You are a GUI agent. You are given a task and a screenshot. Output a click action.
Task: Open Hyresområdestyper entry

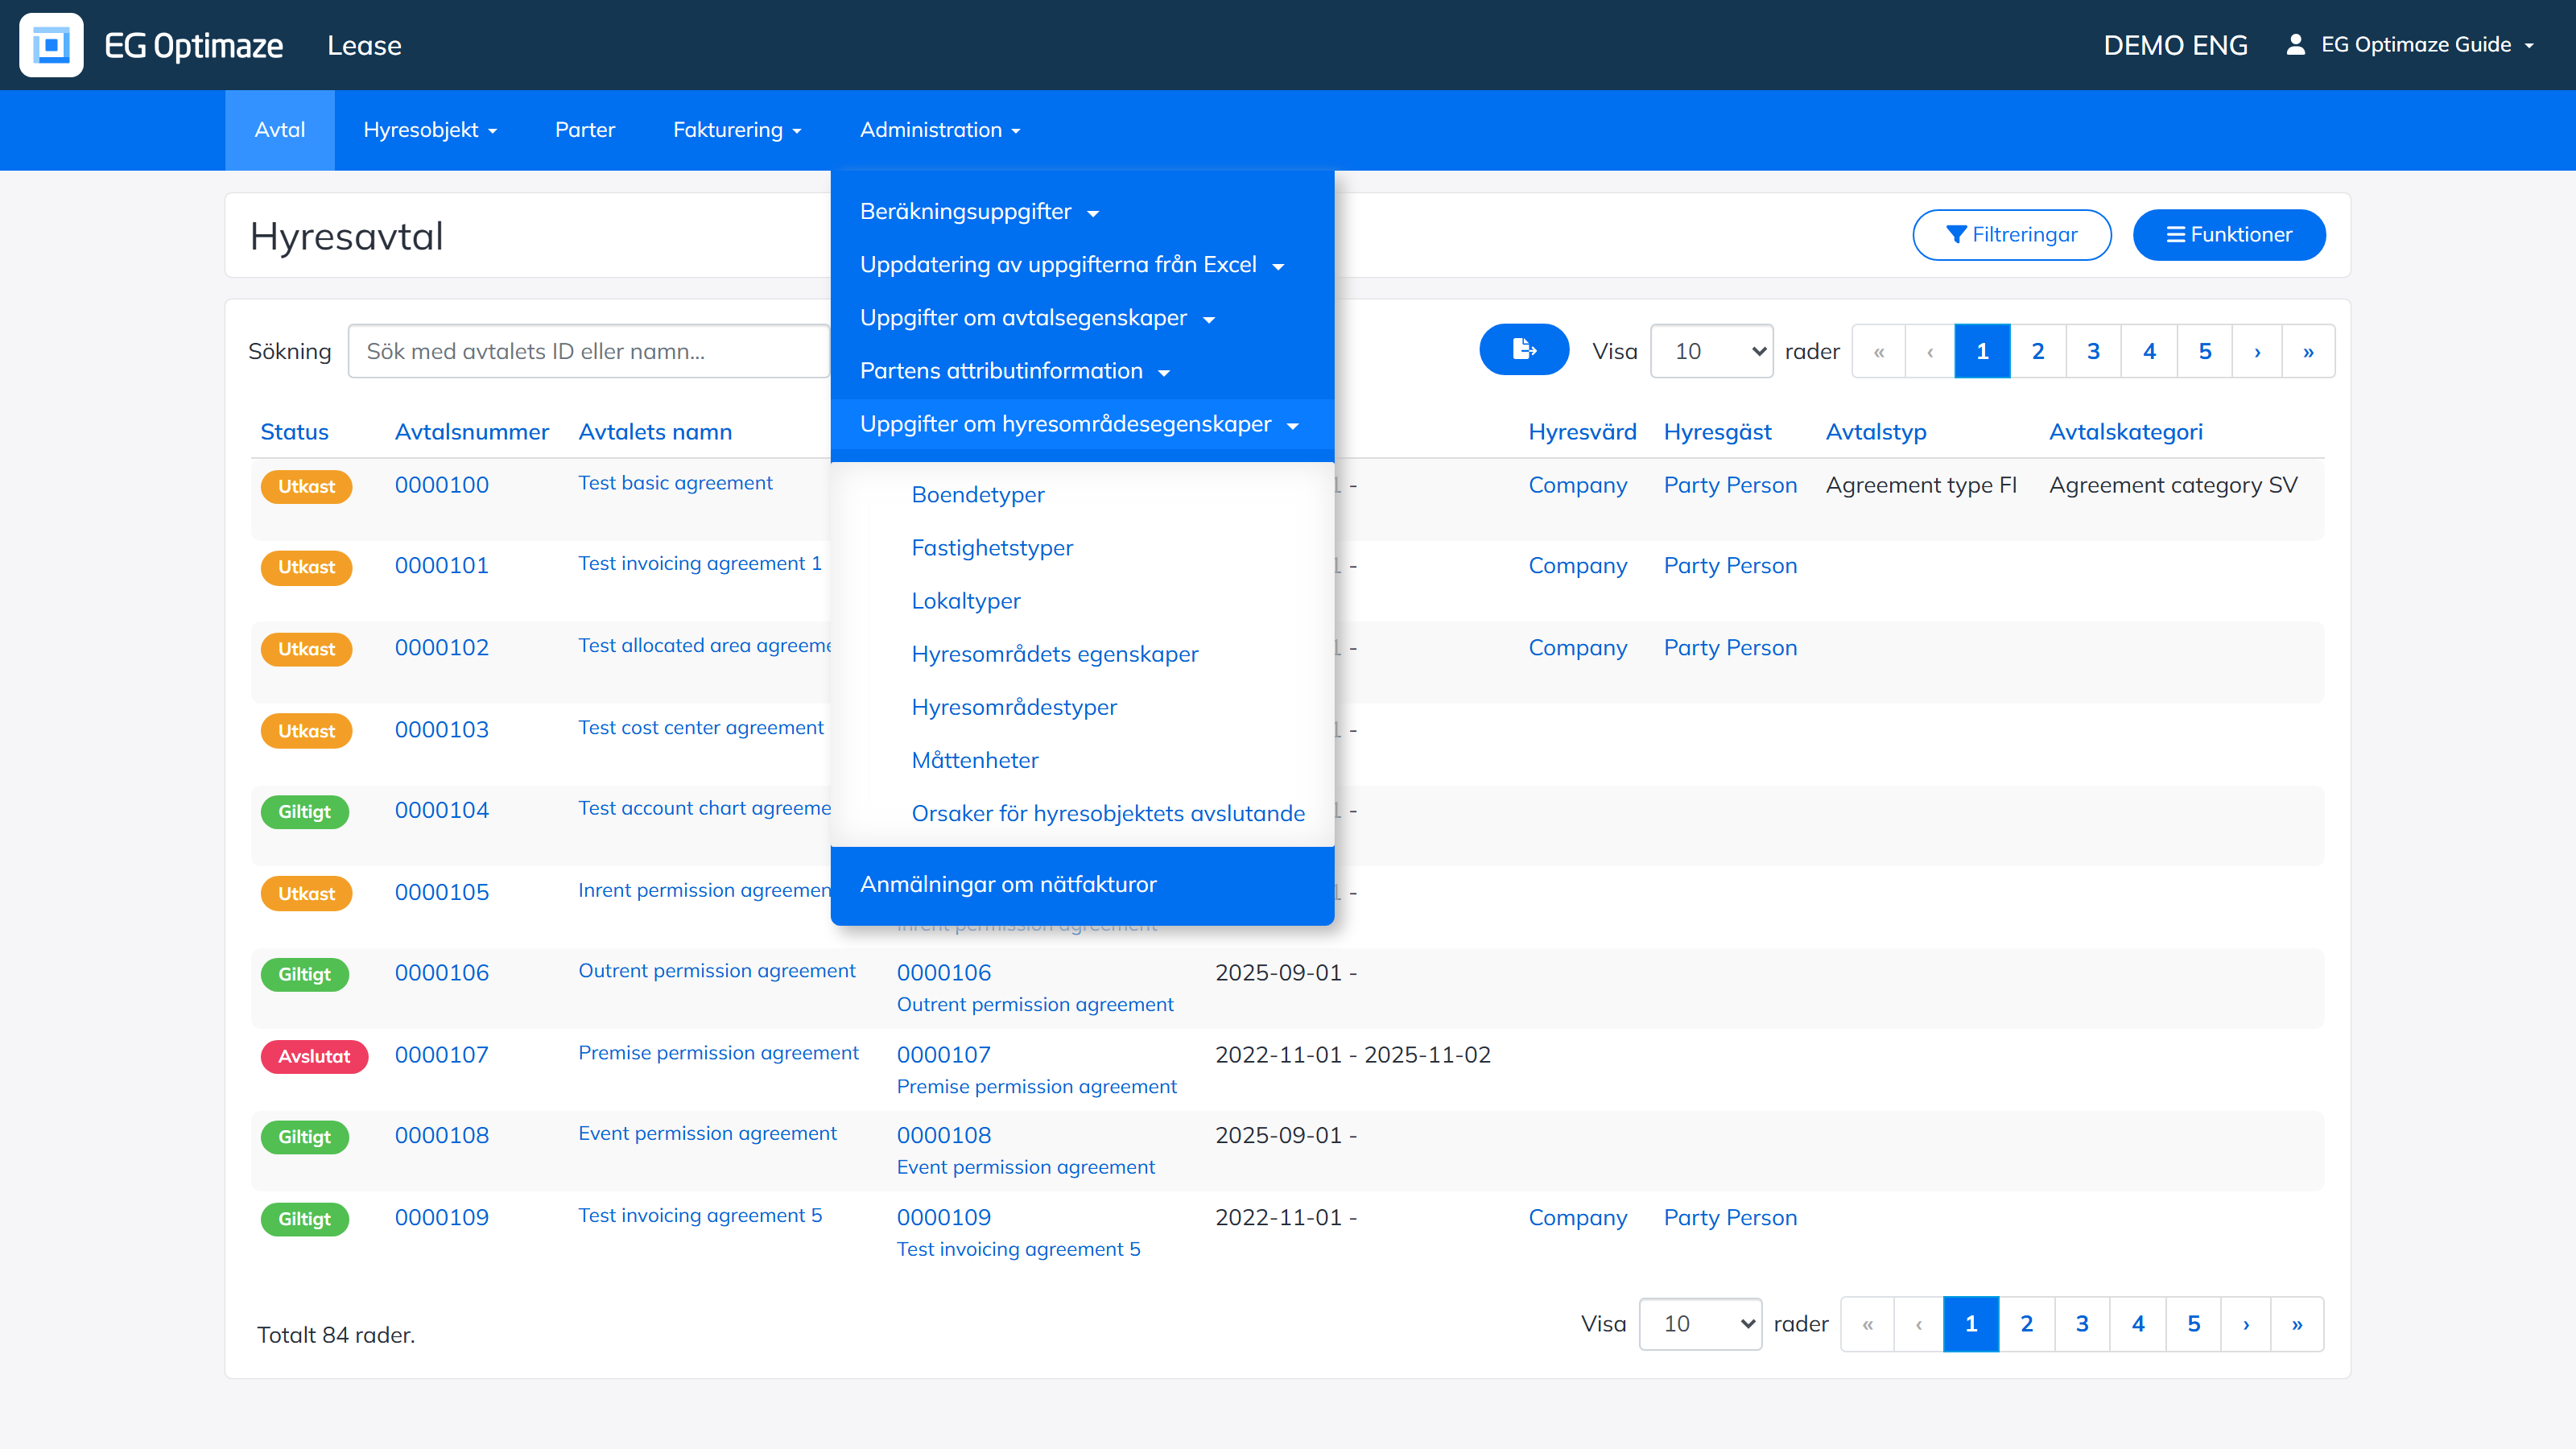[1014, 707]
